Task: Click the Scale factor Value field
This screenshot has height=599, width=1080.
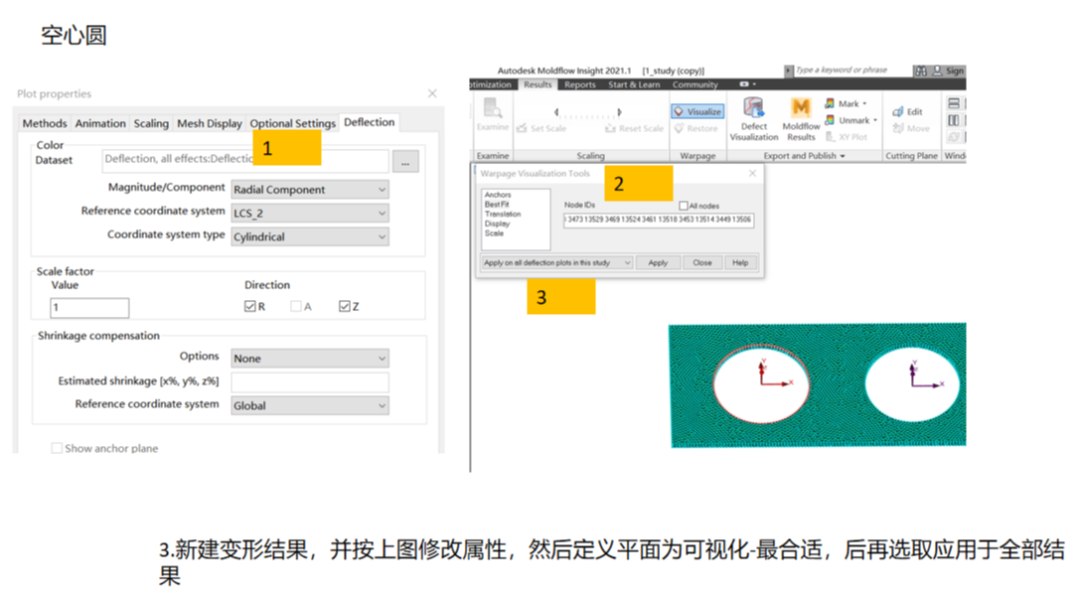Action: (90, 308)
